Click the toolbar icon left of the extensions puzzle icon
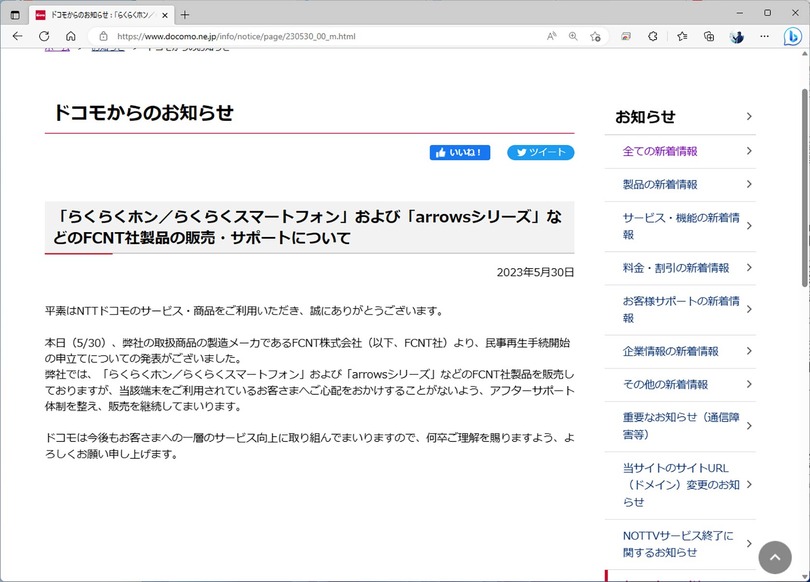The image size is (810, 582). pos(626,36)
